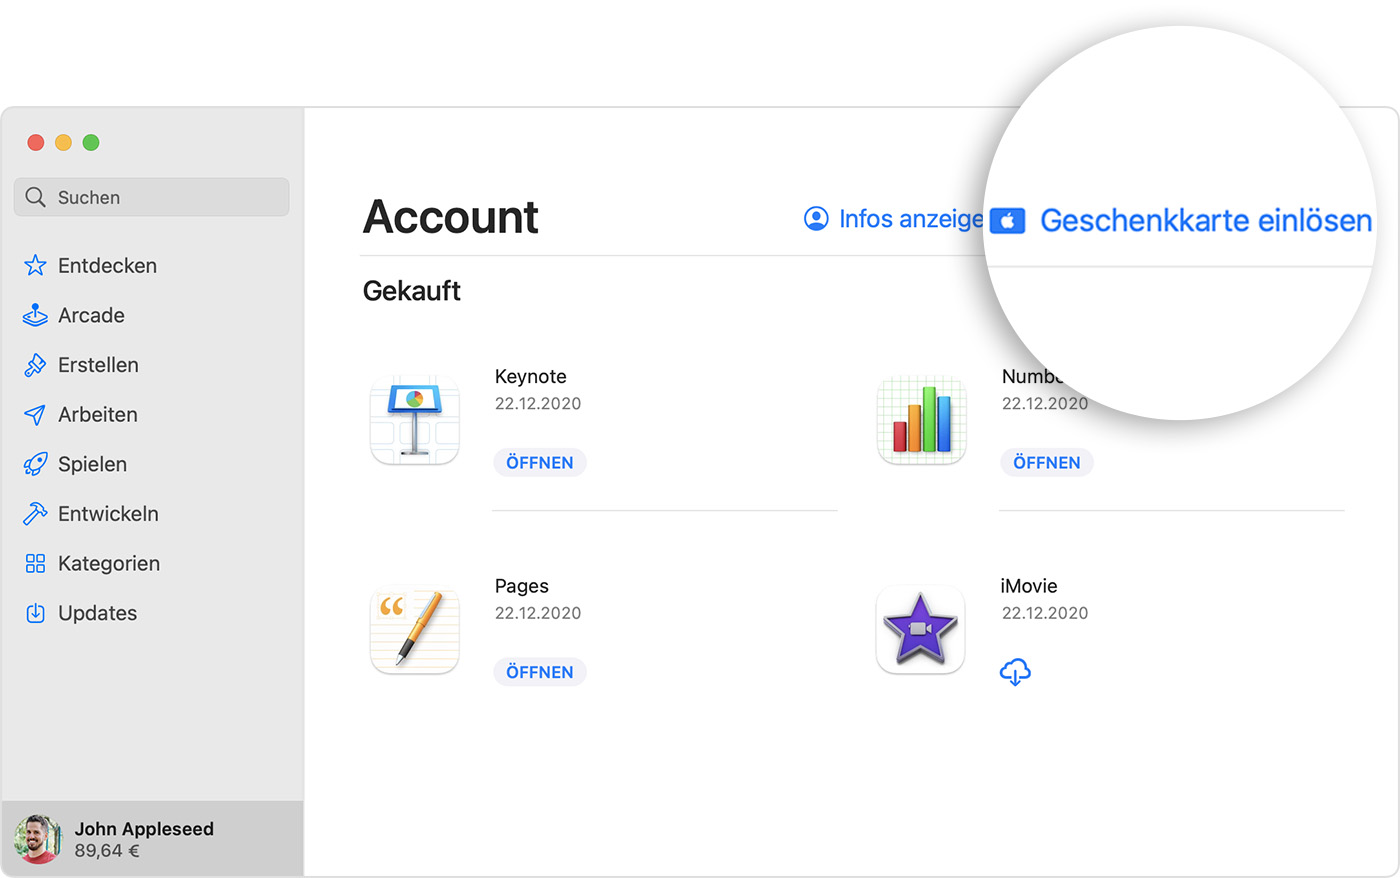
Task: Click the Keynote purchase date 22.12.2020
Action: [538, 404]
